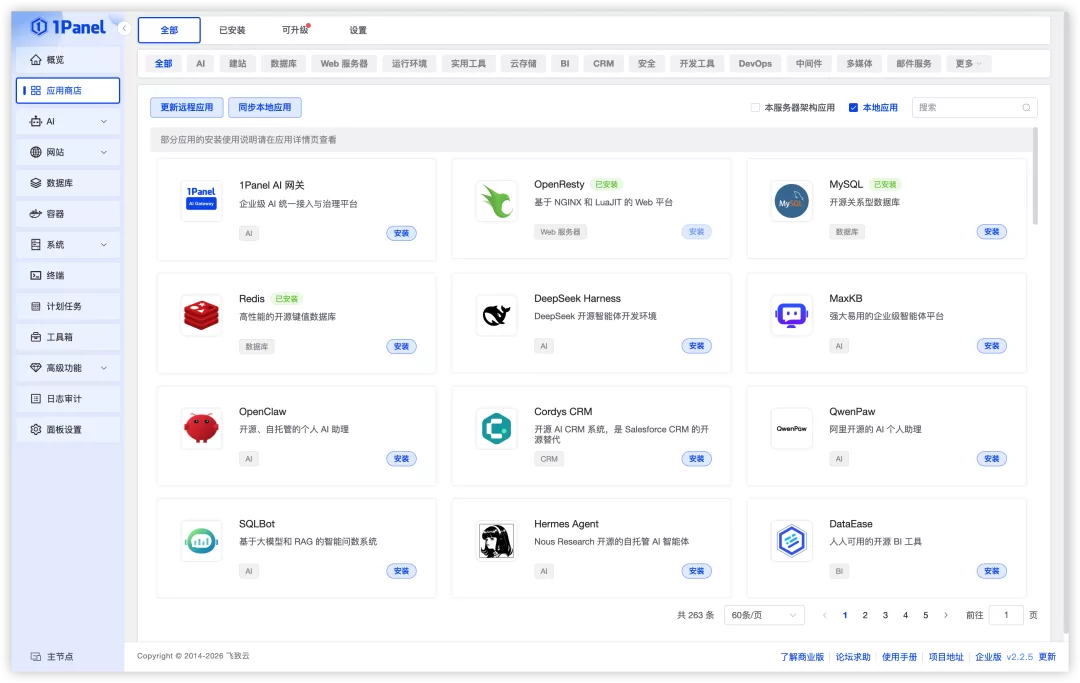Expand the 网站 sidebar menu chevron
This screenshot has width=1080, height=683.
104,152
